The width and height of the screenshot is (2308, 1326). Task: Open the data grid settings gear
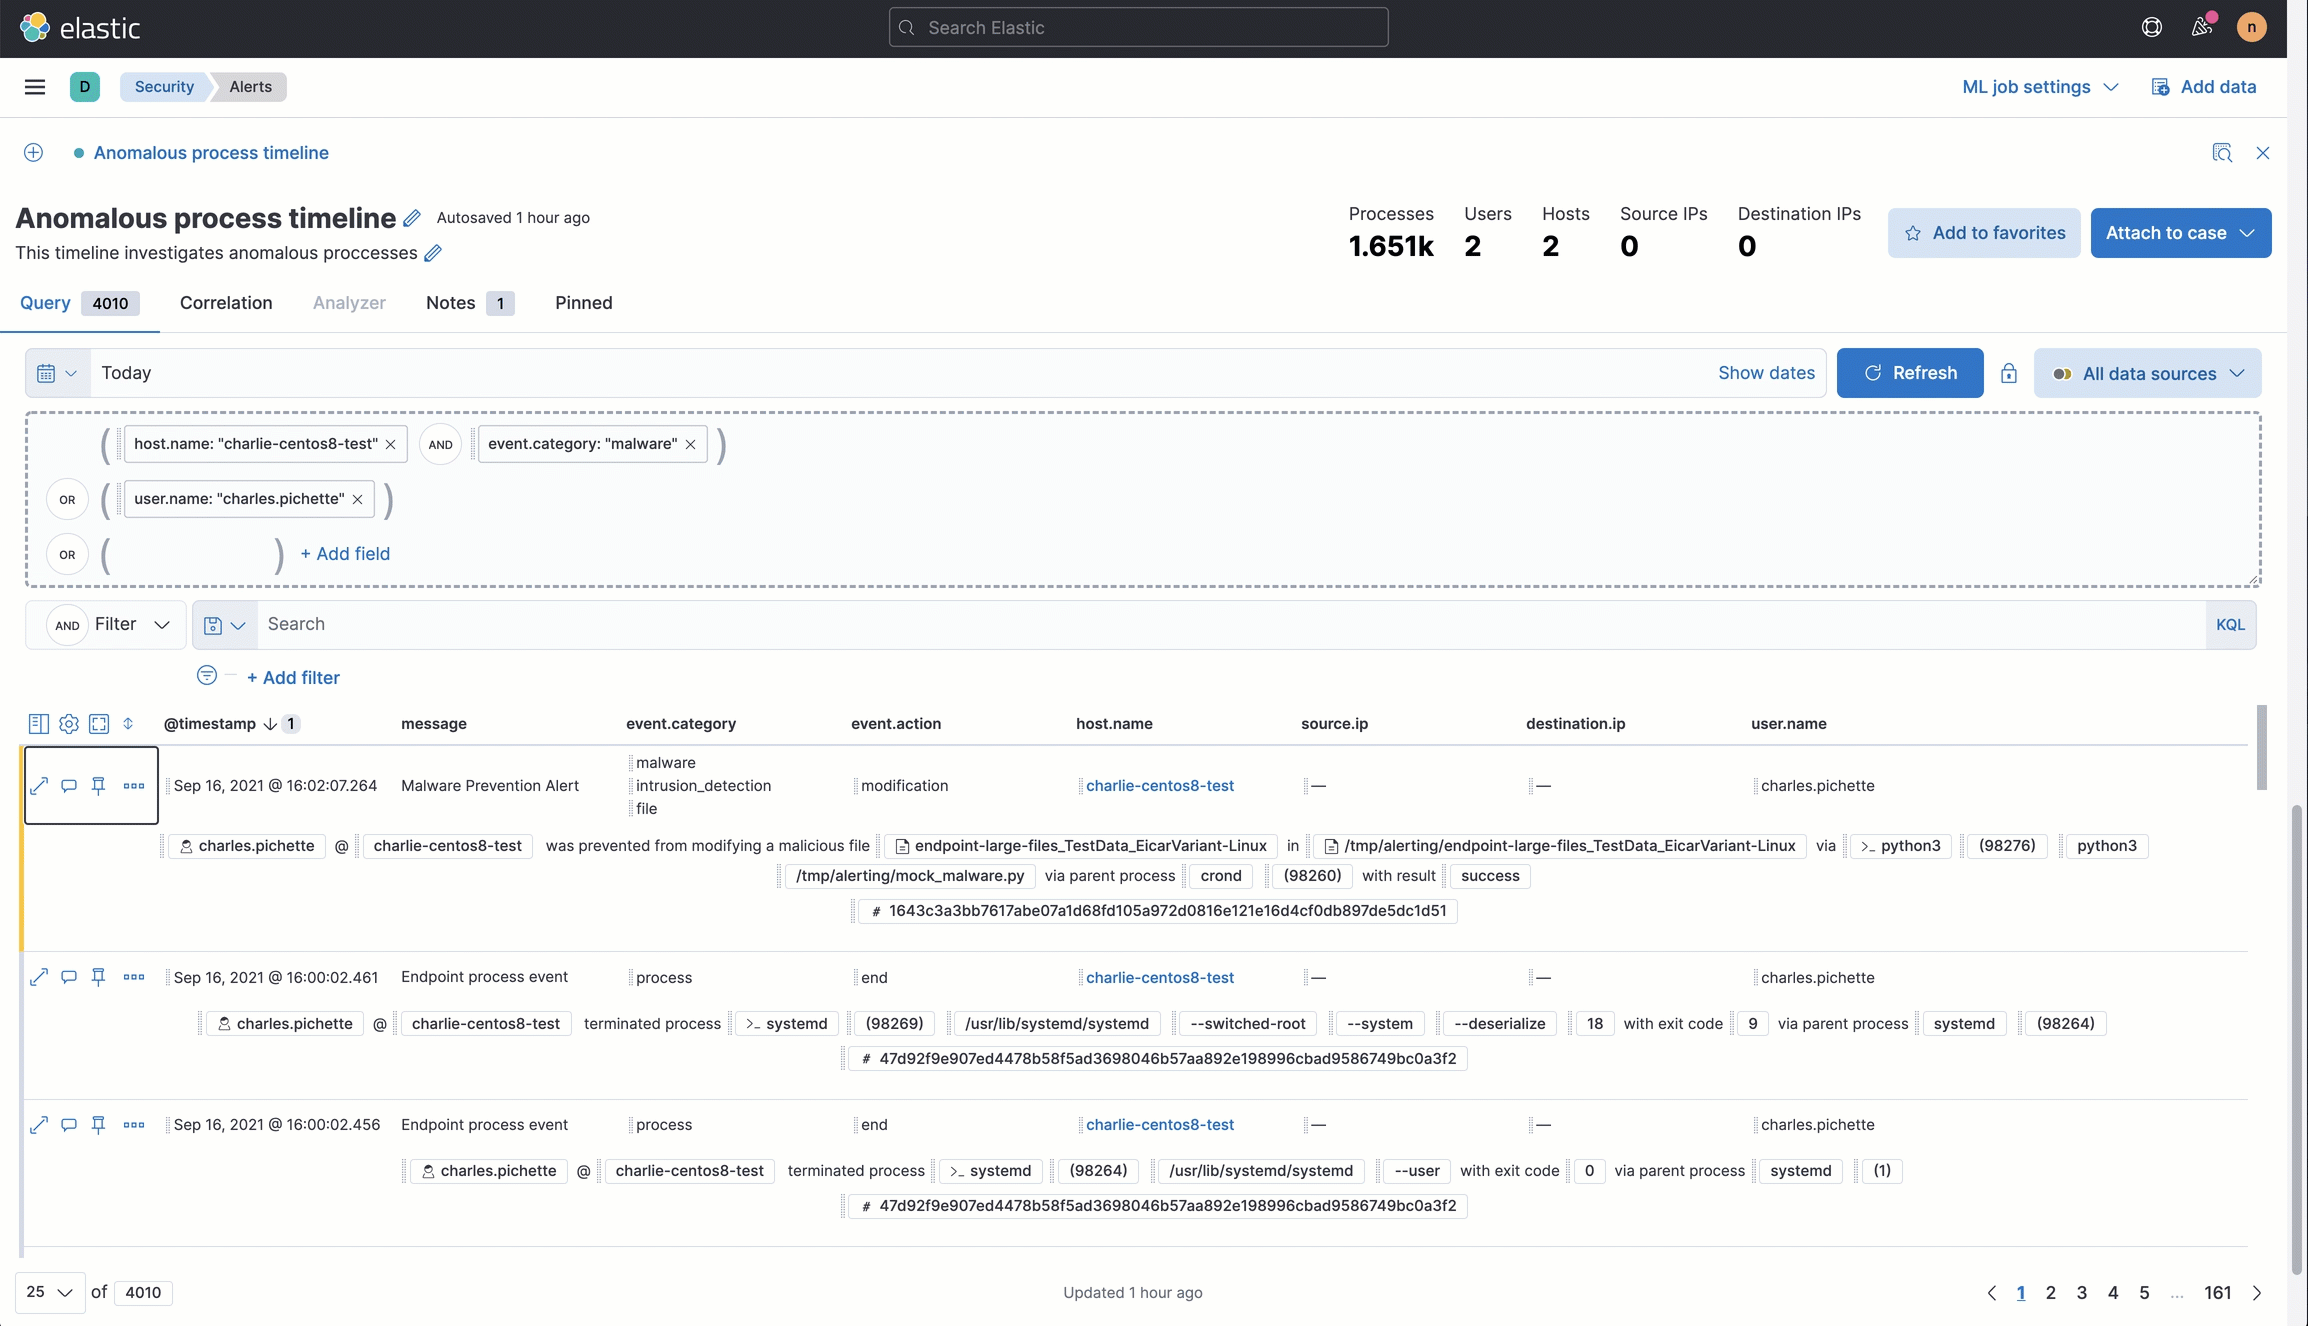pos(68,723)
